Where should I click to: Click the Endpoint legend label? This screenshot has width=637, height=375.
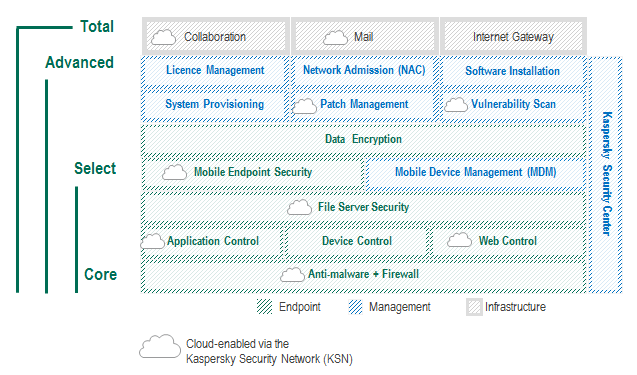pos(299,307)
